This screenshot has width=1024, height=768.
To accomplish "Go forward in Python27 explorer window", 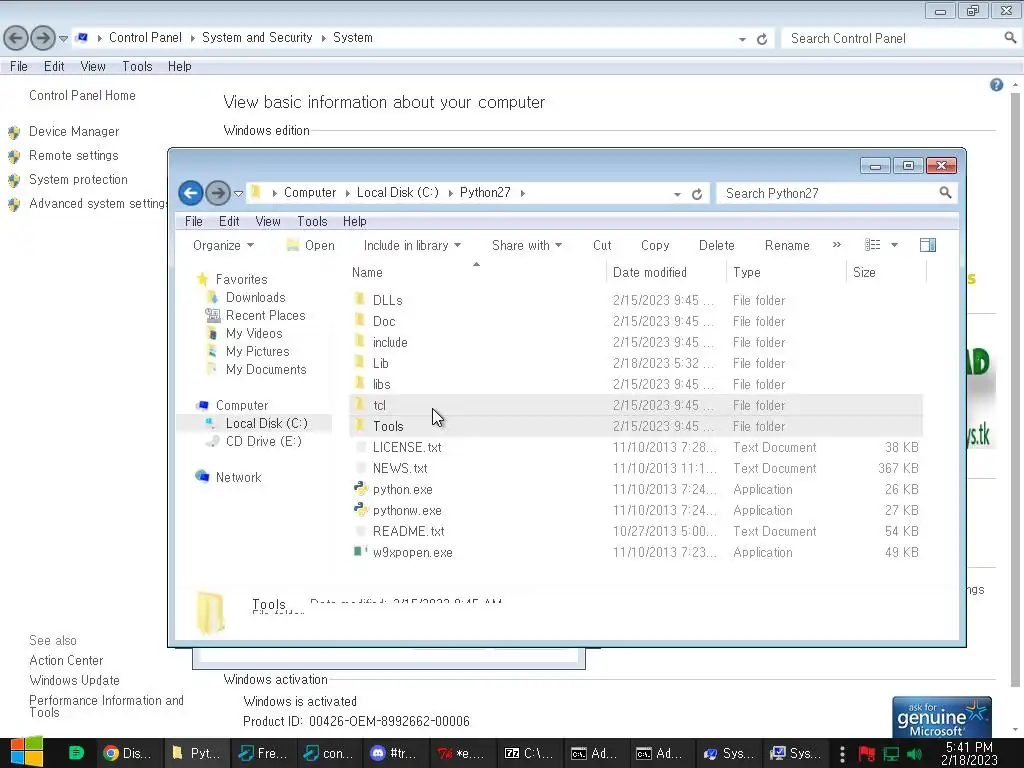I will click(217, 193).
